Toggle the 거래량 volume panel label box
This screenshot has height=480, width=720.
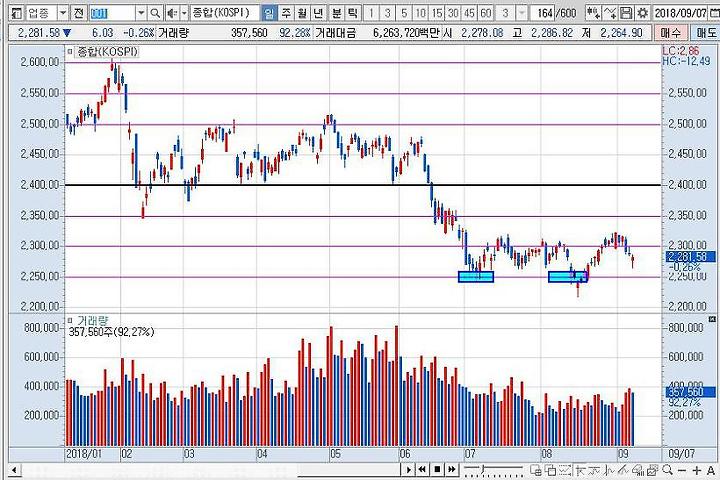click(70, 321)
